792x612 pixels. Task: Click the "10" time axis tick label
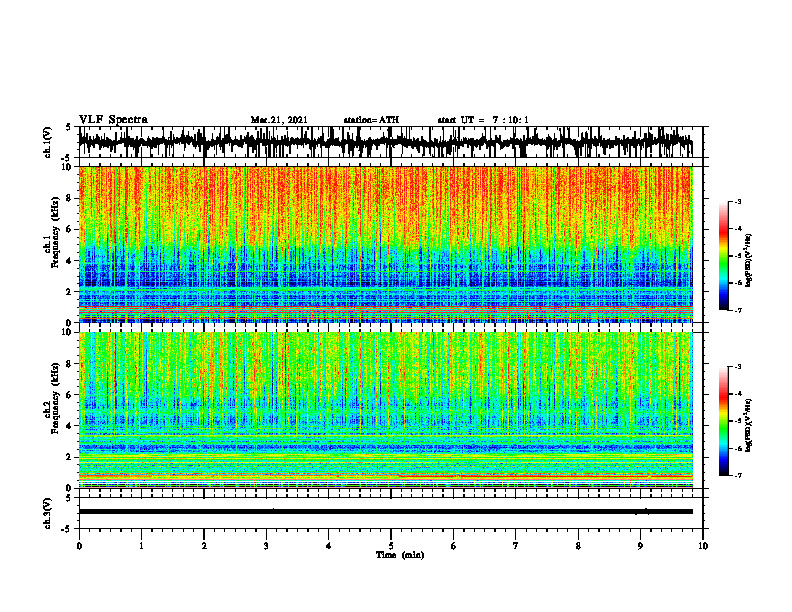(x=703, y=546)
